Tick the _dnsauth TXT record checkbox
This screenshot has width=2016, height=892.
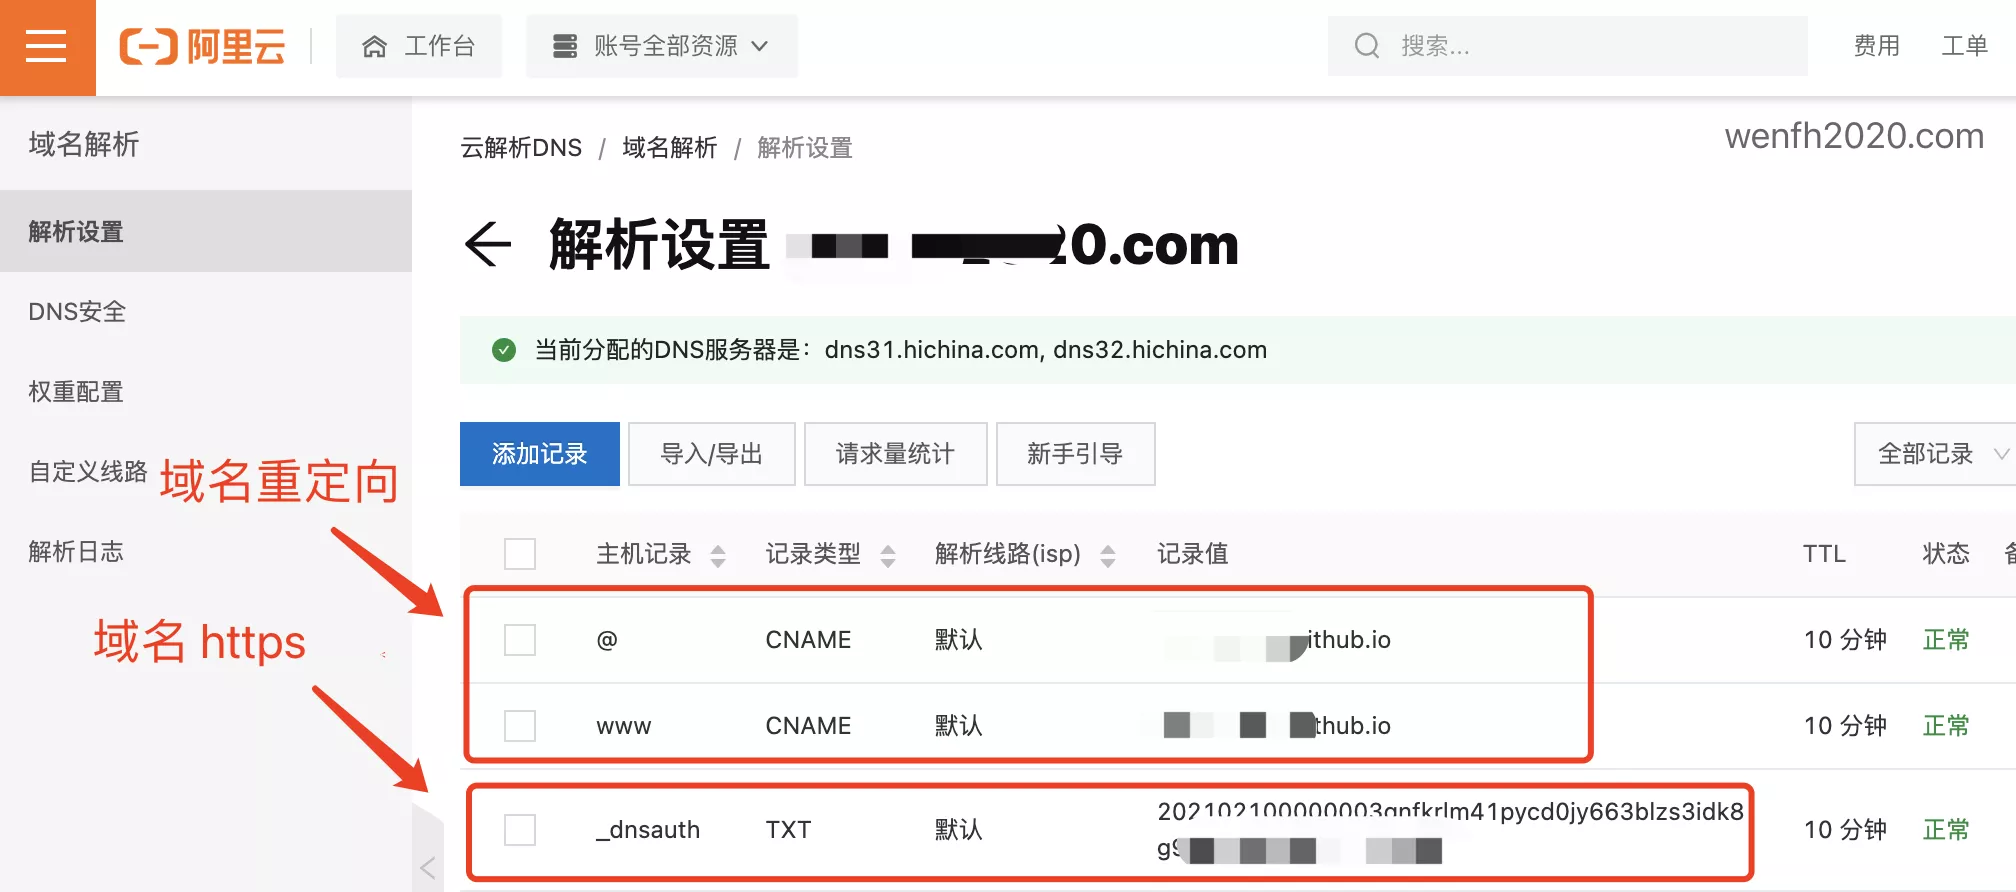click(520, 830)
